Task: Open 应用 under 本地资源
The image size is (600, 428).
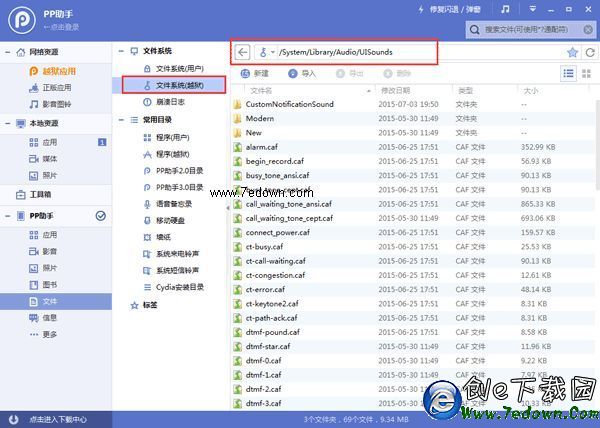Action: (x=43, y=142)
